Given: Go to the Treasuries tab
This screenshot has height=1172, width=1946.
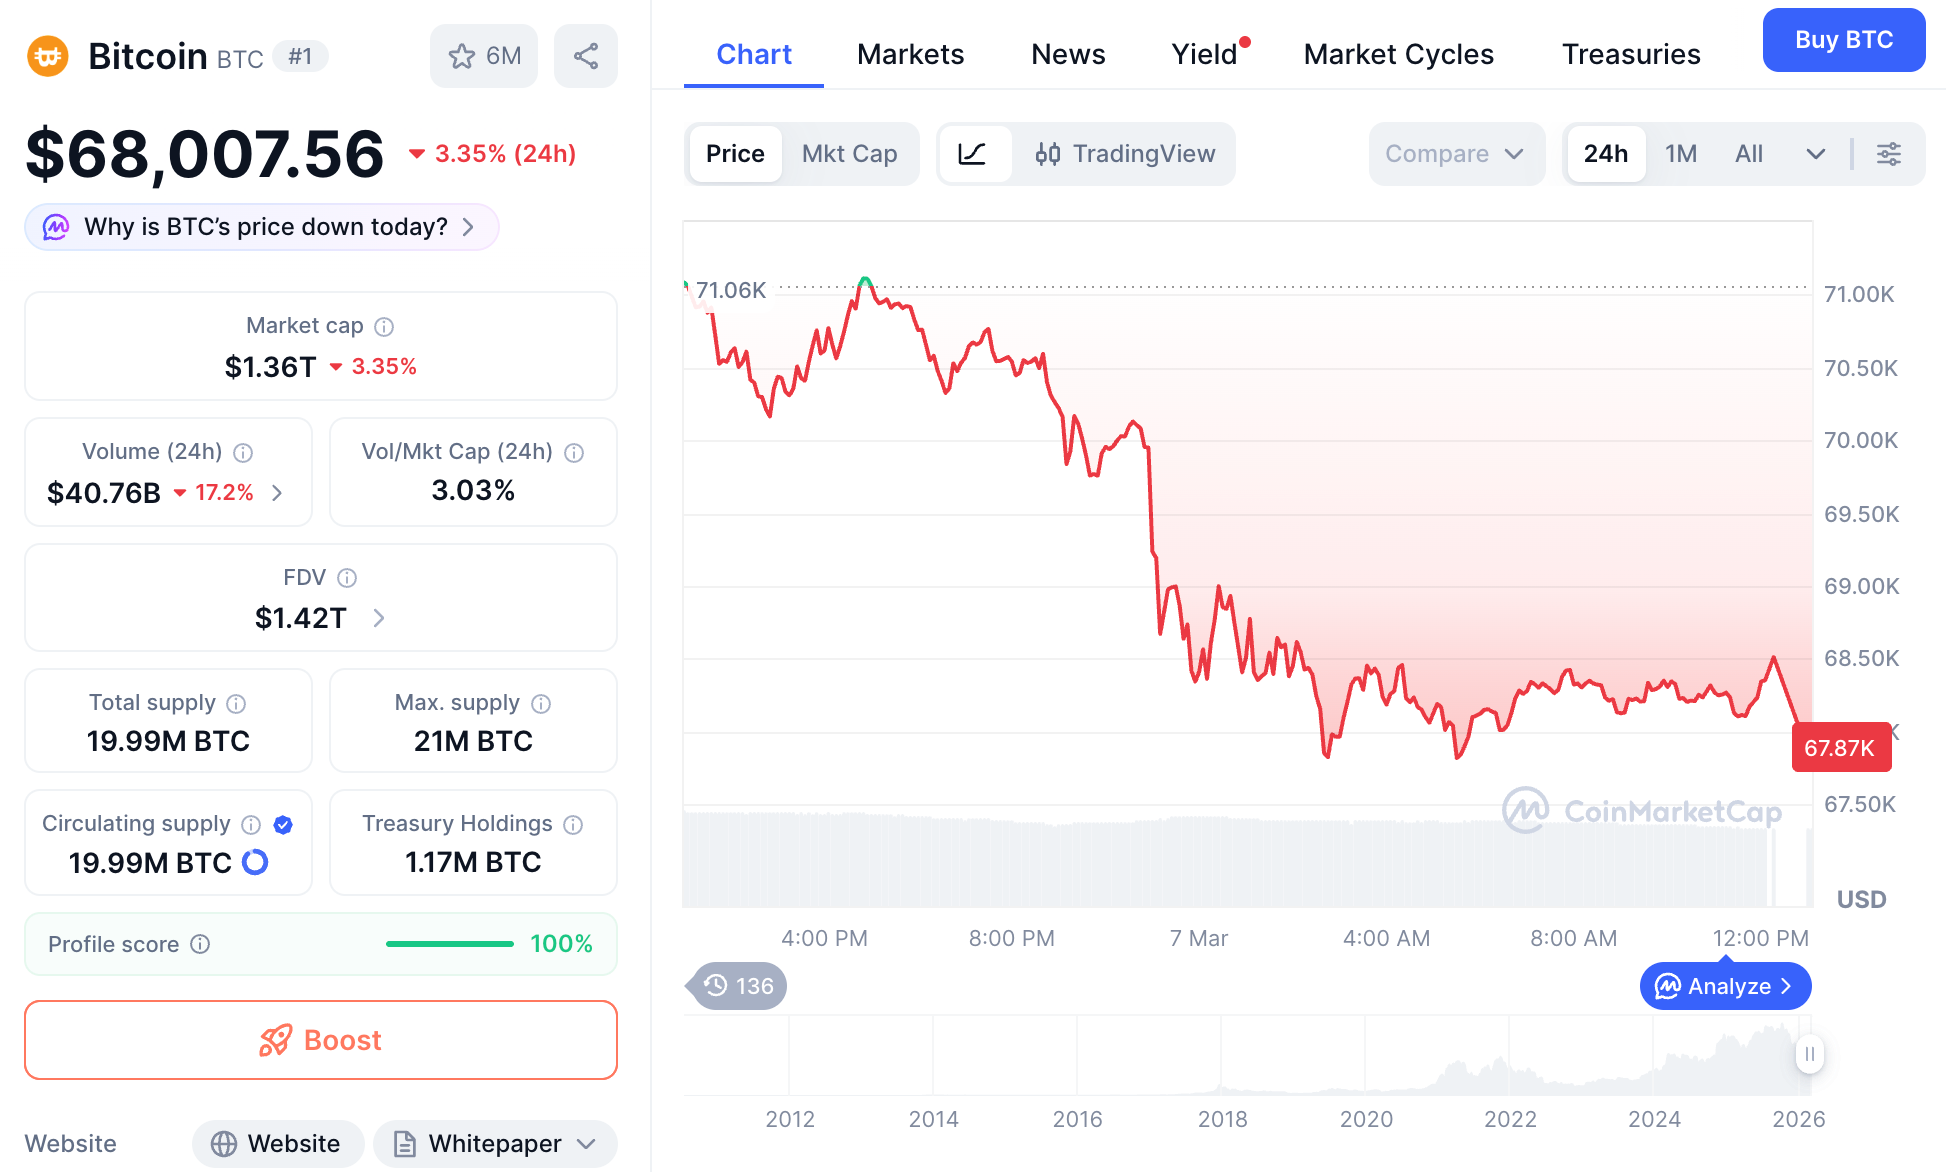Looking at the screenshot, I should tap(1631, 54).
